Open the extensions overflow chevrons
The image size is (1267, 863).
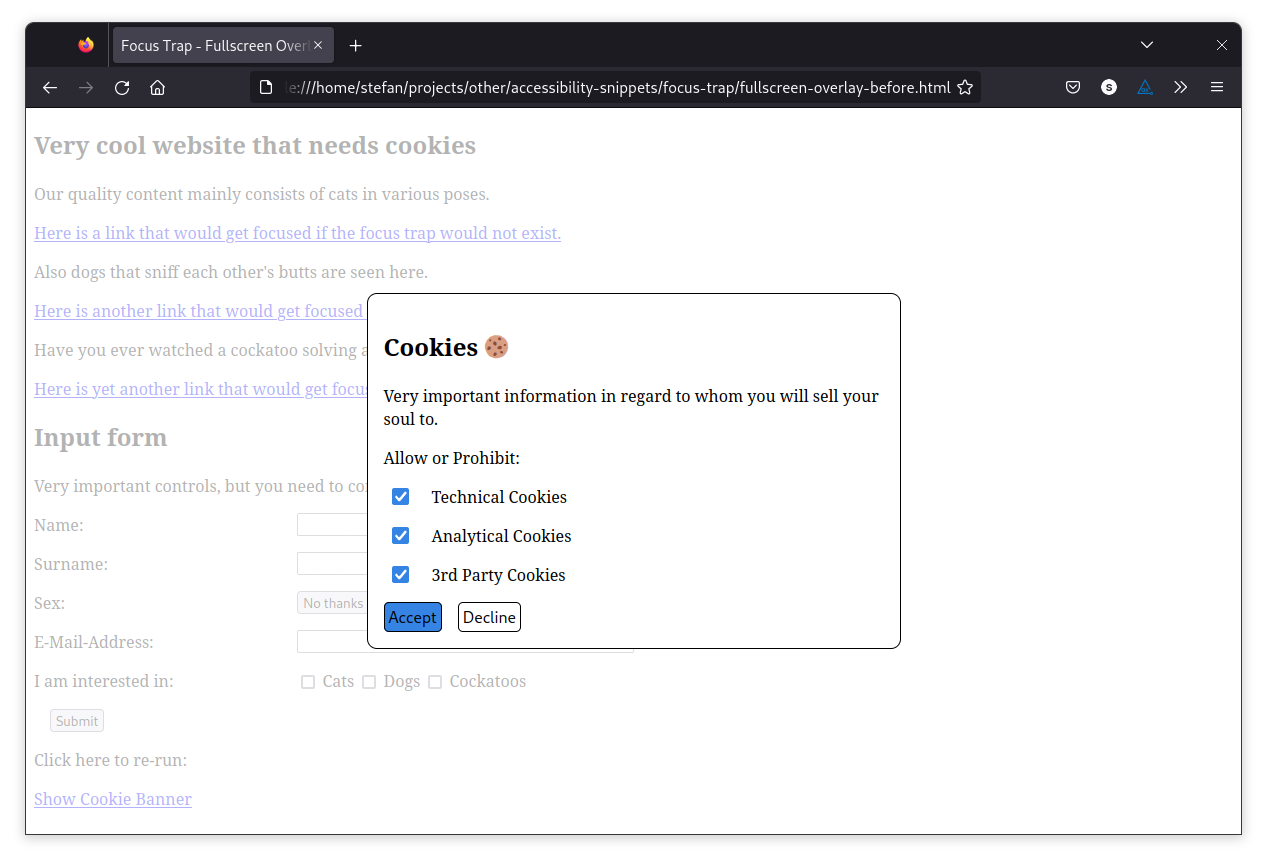(x=1181, y=87)
